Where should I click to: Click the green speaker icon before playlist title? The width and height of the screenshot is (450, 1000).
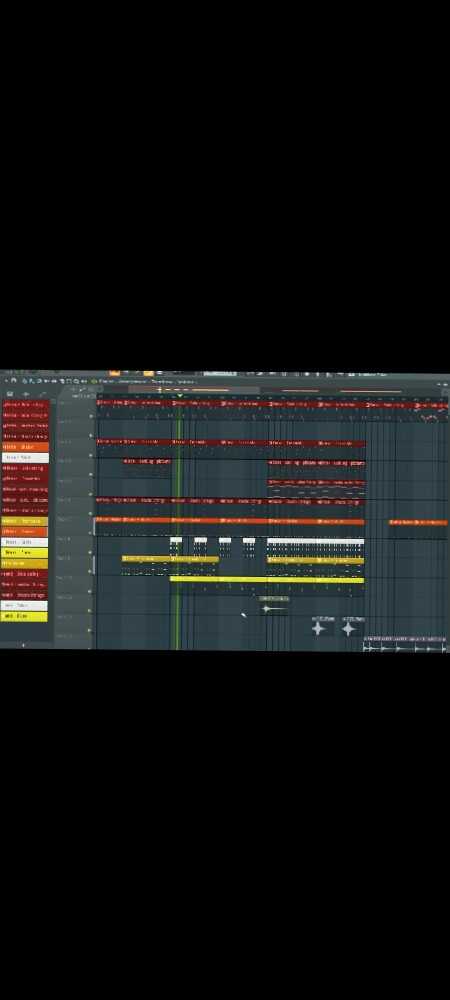[x=94, y=381]
